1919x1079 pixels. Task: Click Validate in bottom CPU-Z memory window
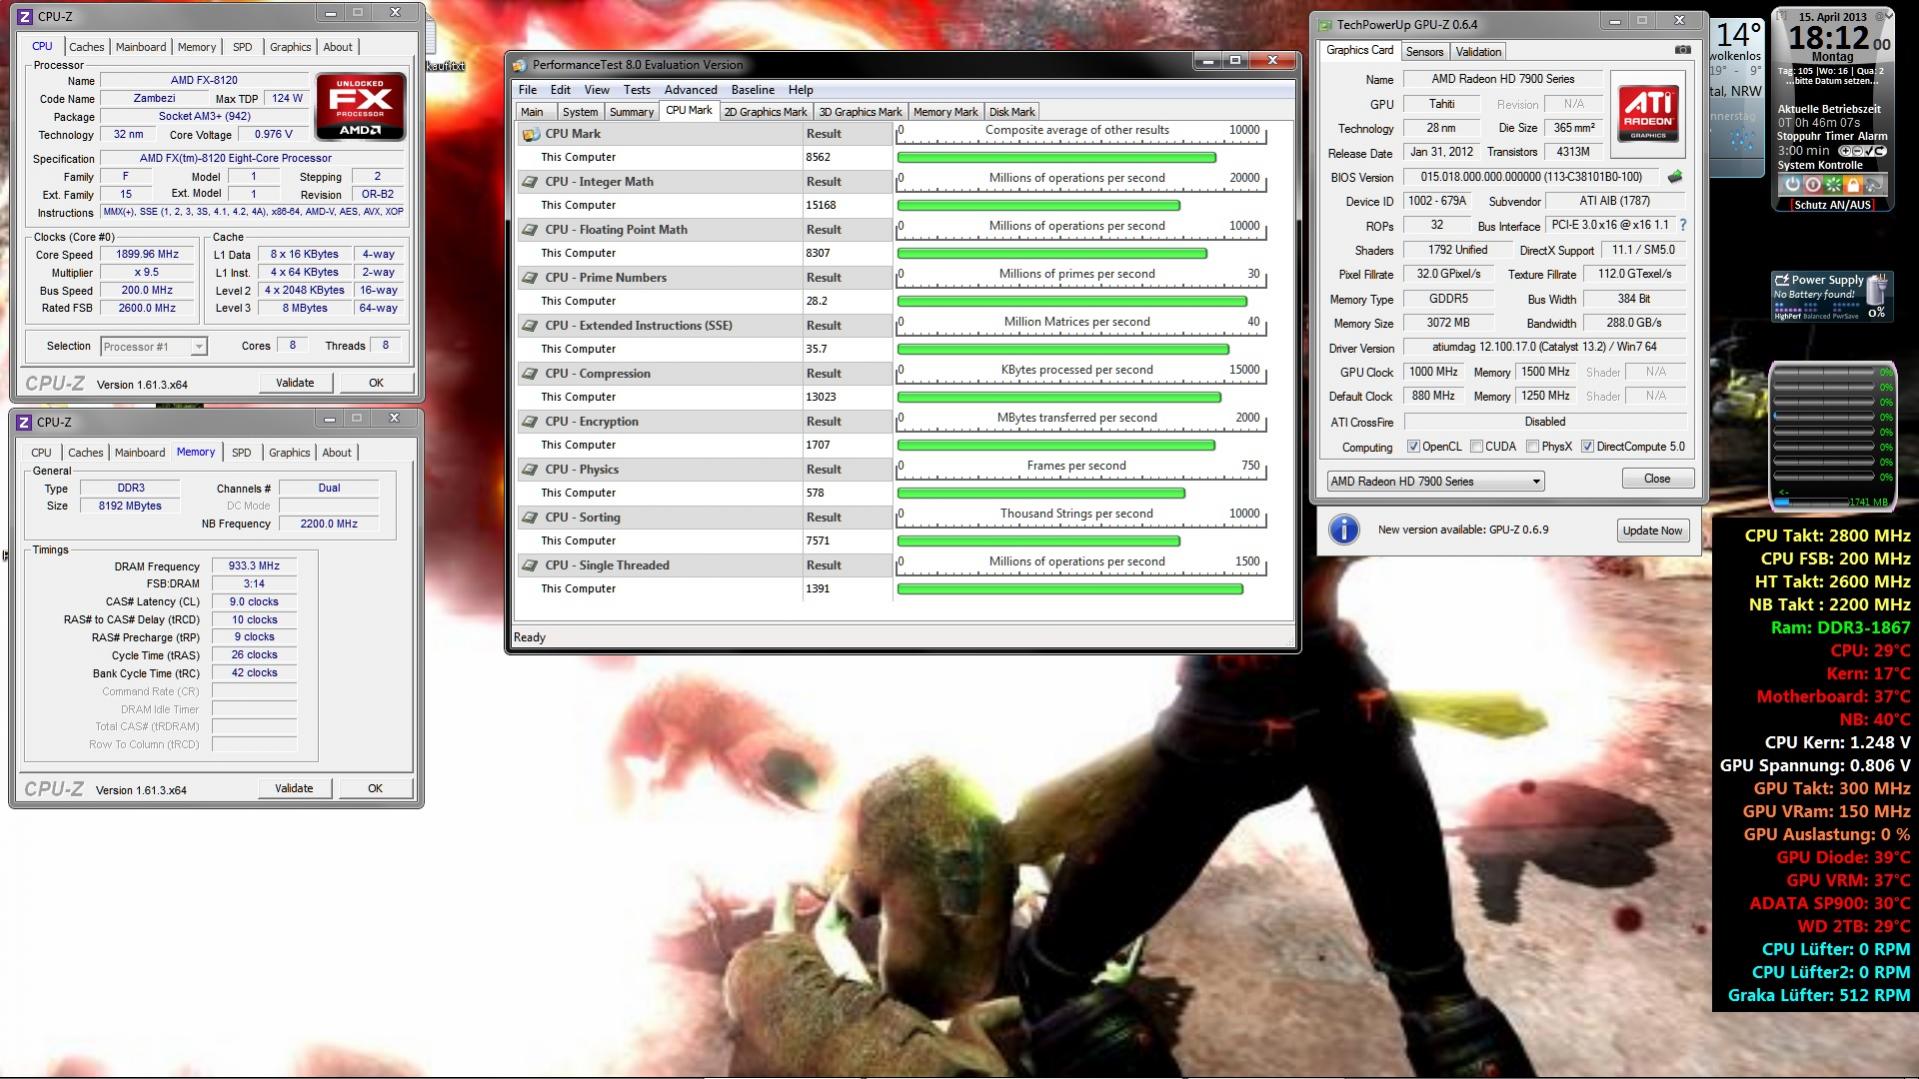pos(294,788)
